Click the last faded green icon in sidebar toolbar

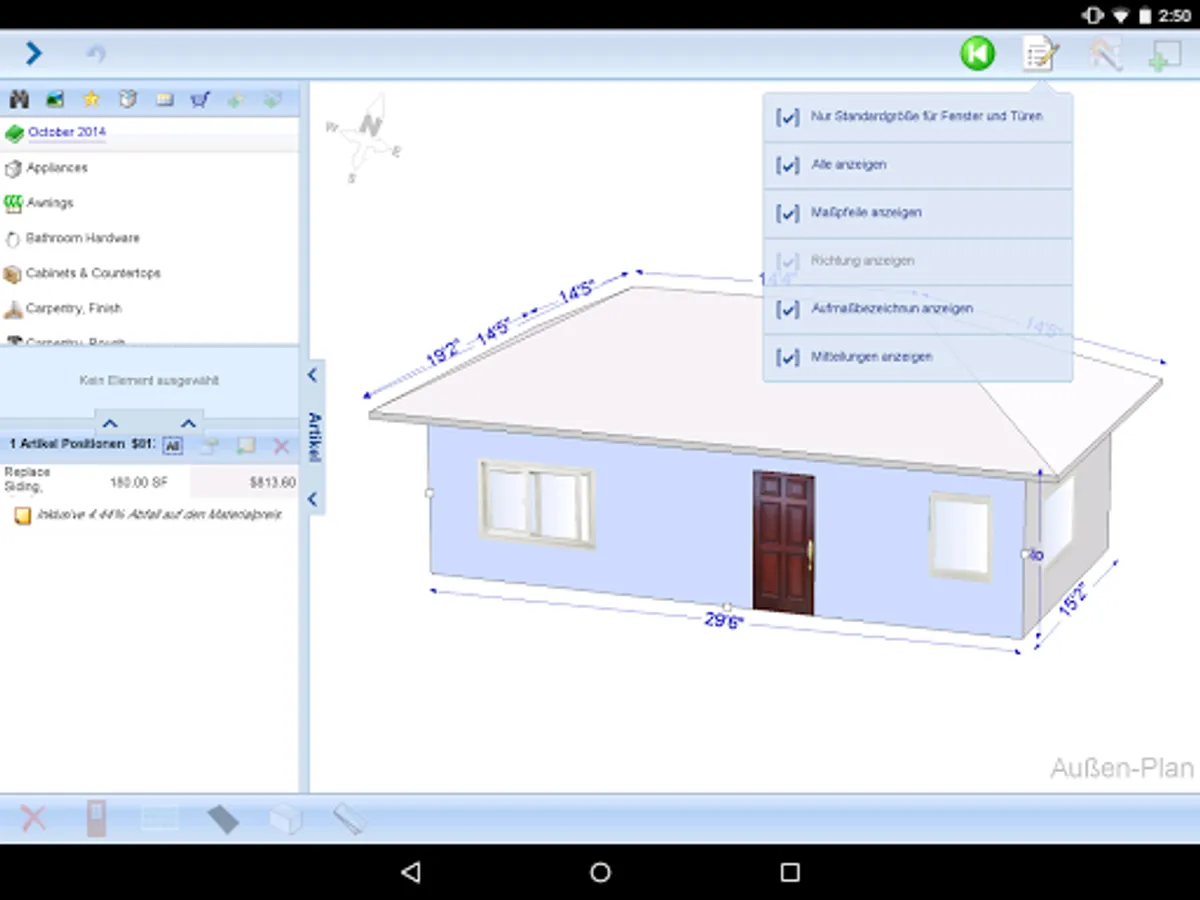click(x=272, y=99)
